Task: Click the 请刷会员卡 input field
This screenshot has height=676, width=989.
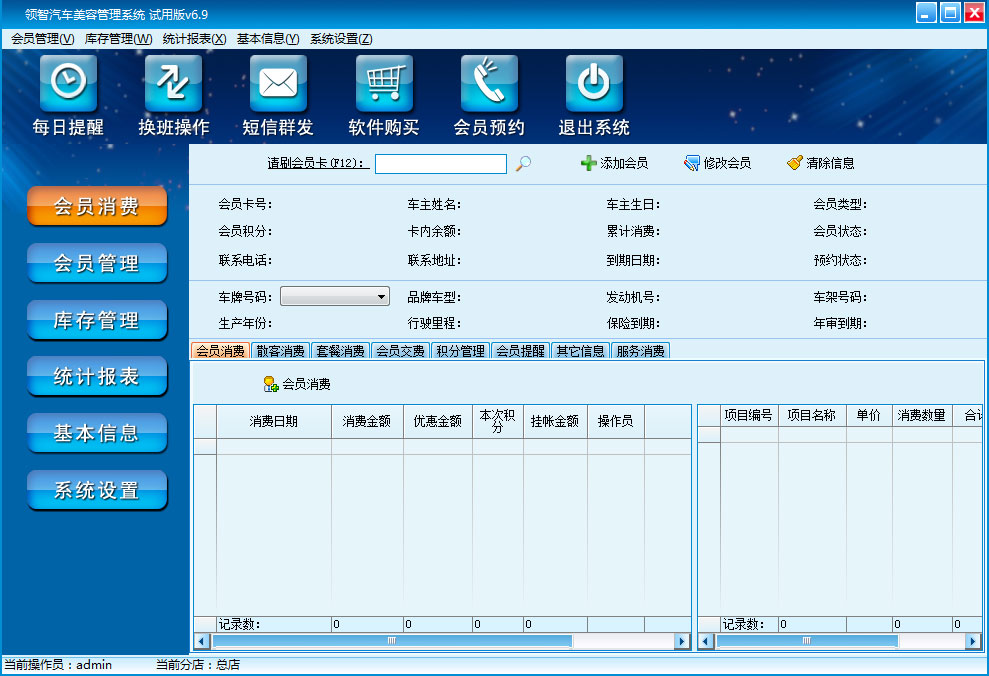Action: [441, 164]
